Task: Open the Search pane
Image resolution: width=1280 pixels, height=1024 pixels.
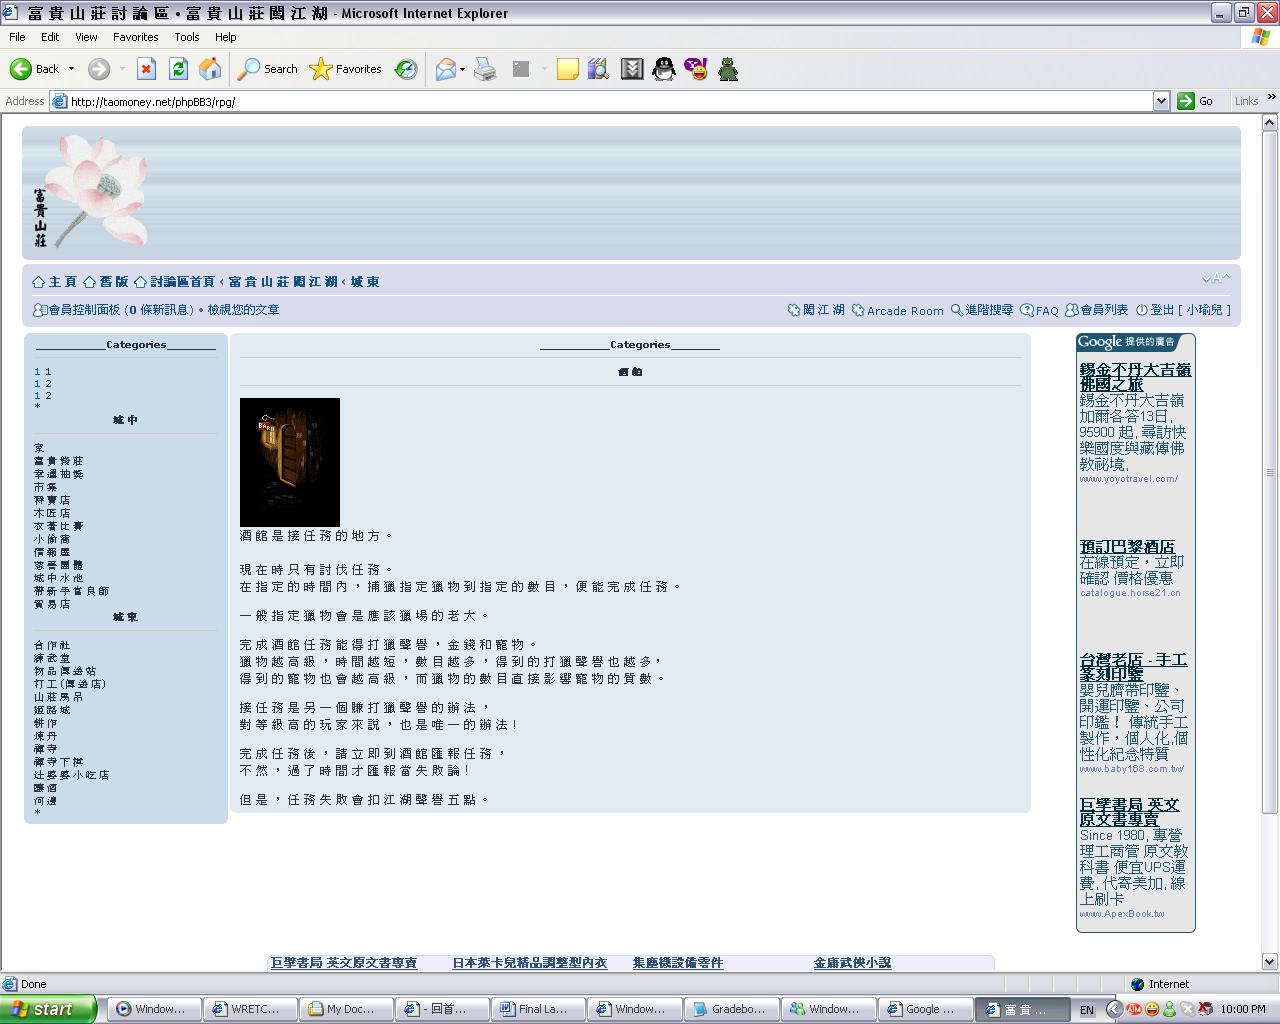Action: click(268, 69)
